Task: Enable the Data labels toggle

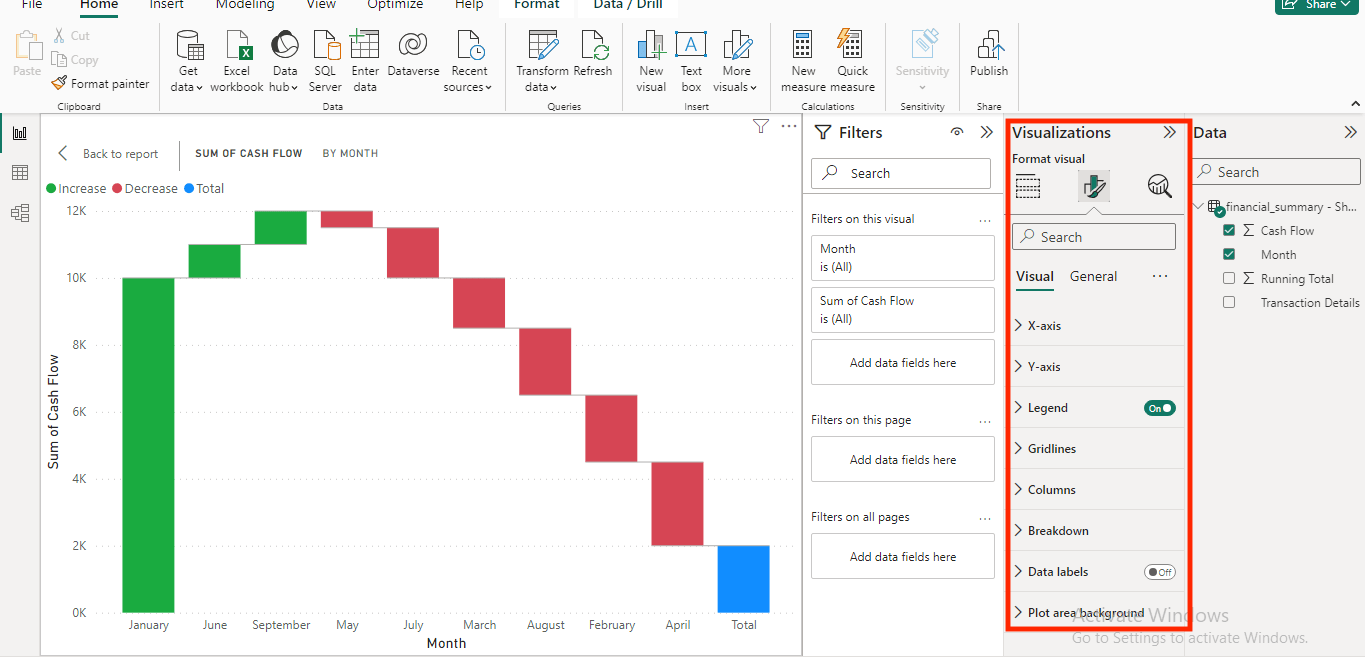Action: tap(1160, 572)
